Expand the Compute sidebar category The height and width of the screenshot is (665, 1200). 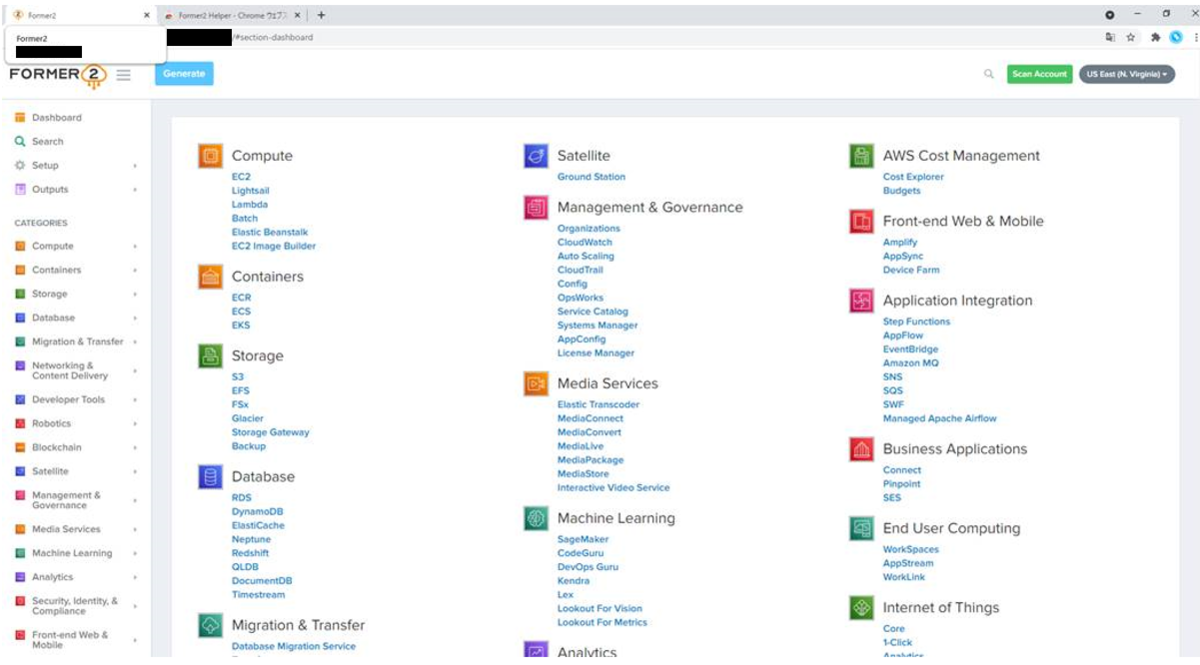pyautogui.click(x=135, y=246)
